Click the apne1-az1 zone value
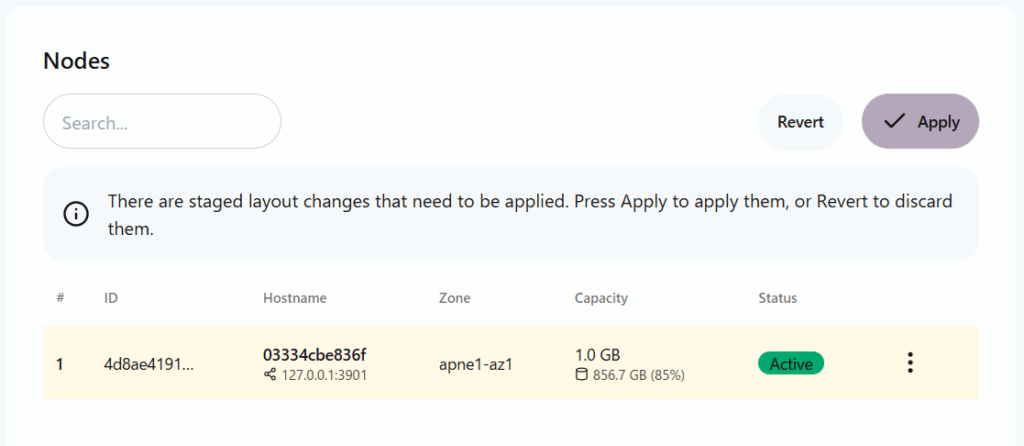 click(x=475, y=364)
